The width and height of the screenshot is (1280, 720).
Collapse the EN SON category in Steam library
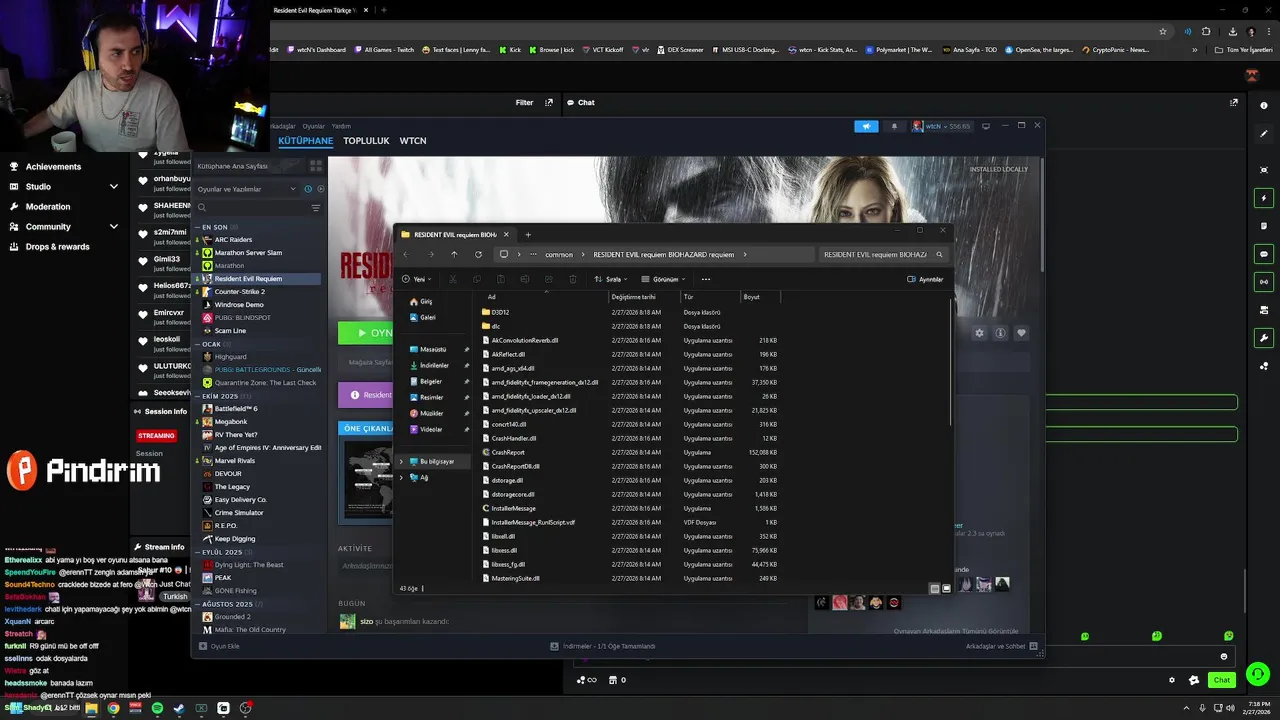click(198, 228)
